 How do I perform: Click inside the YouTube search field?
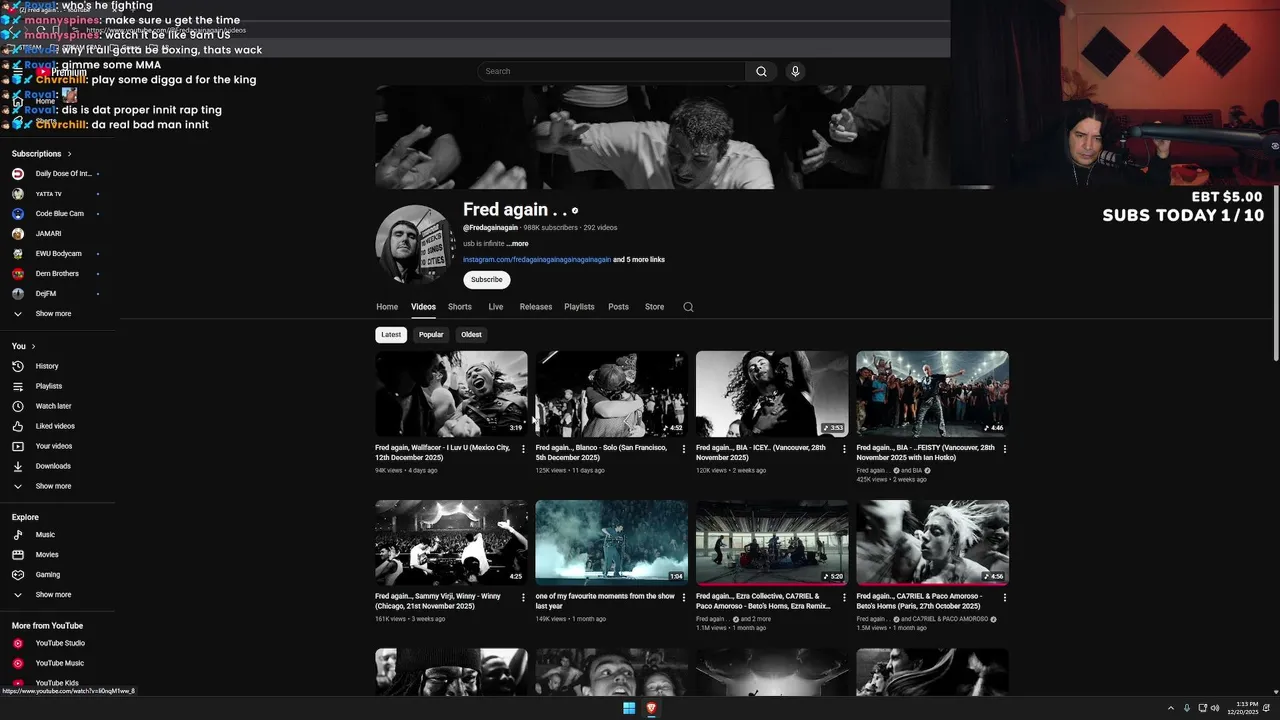click(611, 71)
